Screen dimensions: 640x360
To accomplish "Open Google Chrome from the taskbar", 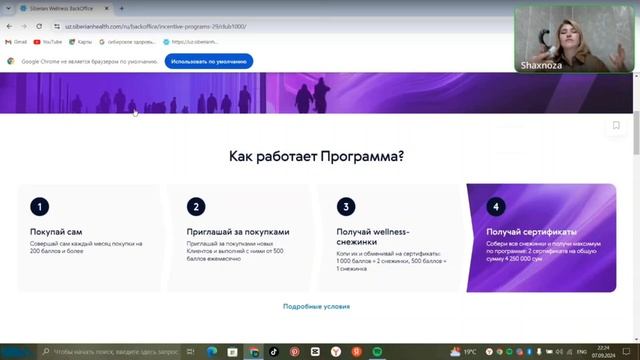I will click(x=253, y=351).
